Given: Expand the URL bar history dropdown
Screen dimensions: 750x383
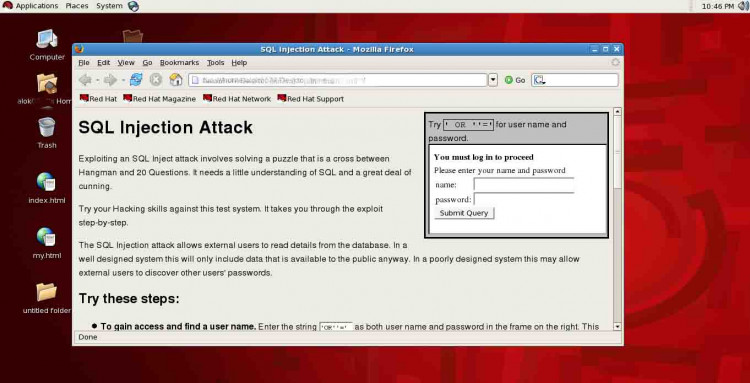Looking at the screenshot, I should [x=493, y=80].
